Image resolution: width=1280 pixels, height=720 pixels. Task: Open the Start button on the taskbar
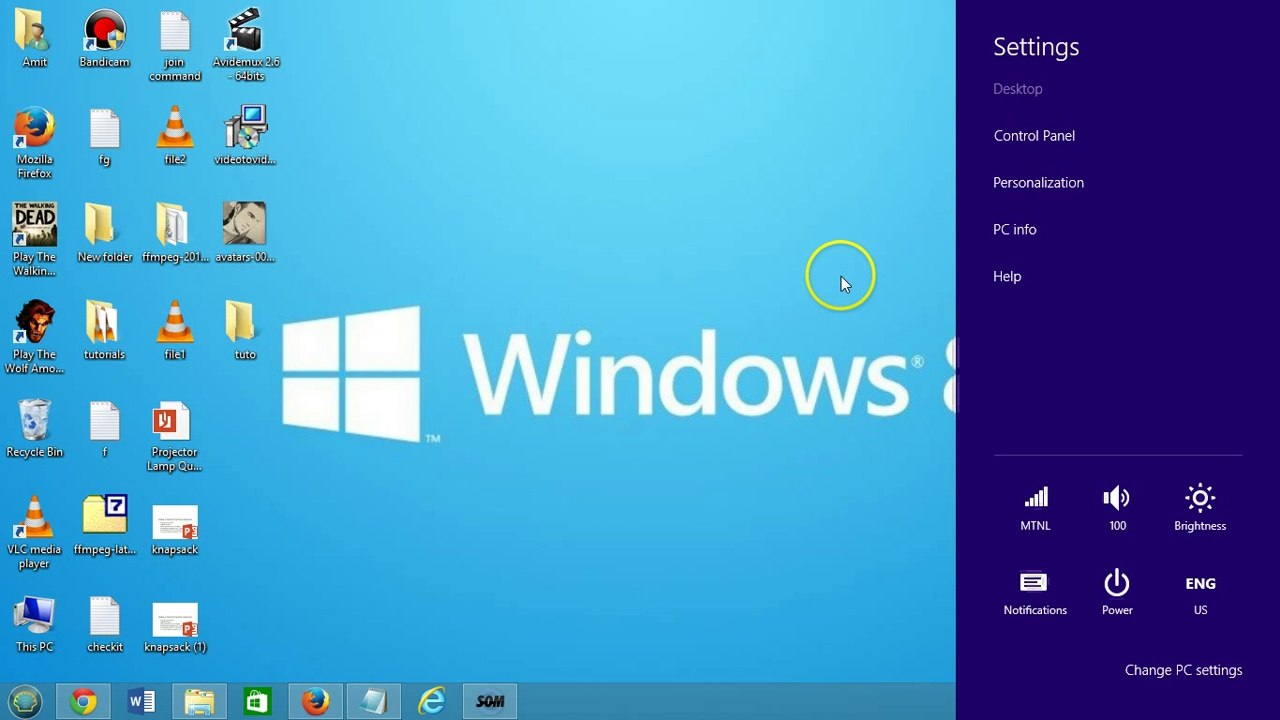pos(25,702)
